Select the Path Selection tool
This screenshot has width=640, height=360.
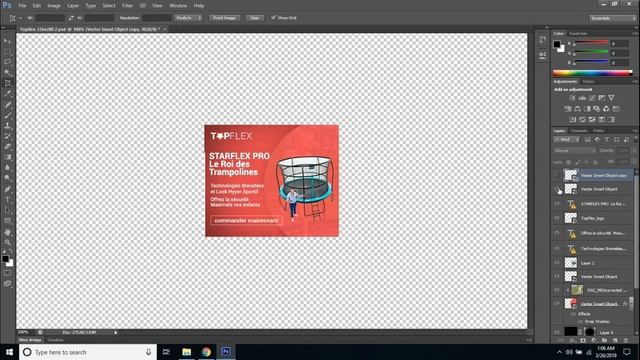point(7,210)
